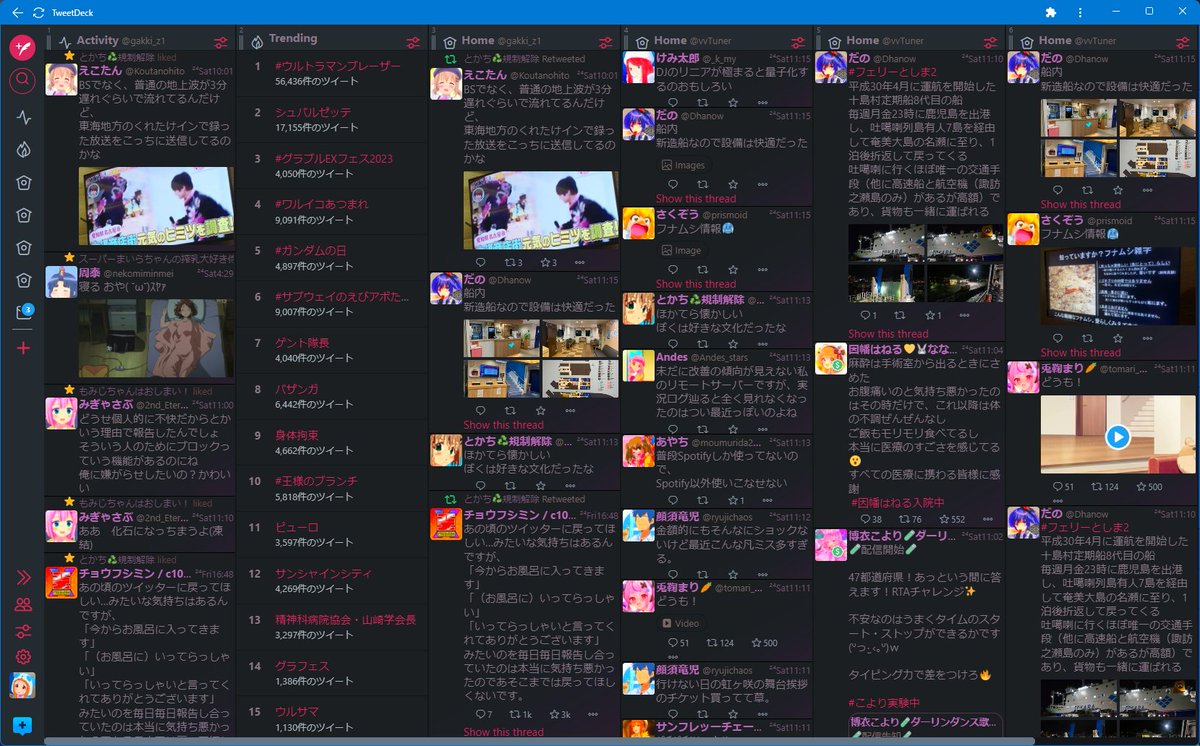Jump to Activity column via sidebar pulse icon

tap(23, 117)
